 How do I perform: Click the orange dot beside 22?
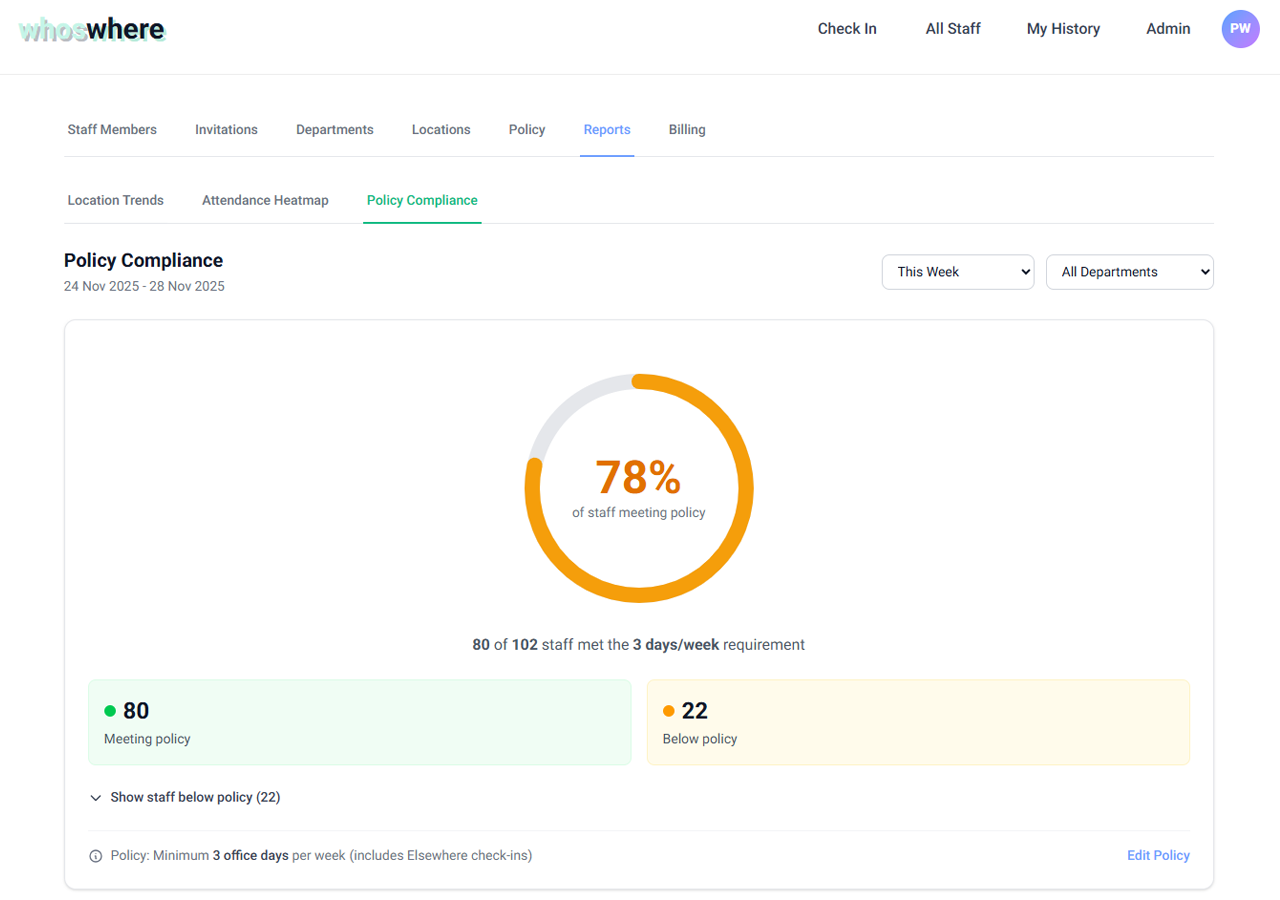click(x=669, y=711)
